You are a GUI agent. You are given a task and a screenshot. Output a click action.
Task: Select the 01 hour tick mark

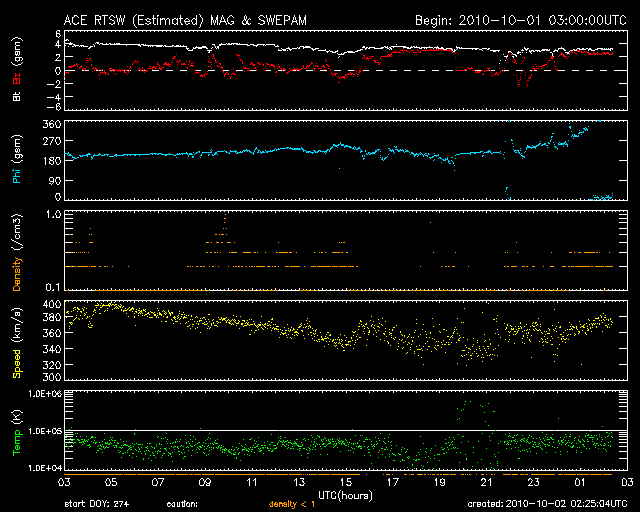coord(580,482)
